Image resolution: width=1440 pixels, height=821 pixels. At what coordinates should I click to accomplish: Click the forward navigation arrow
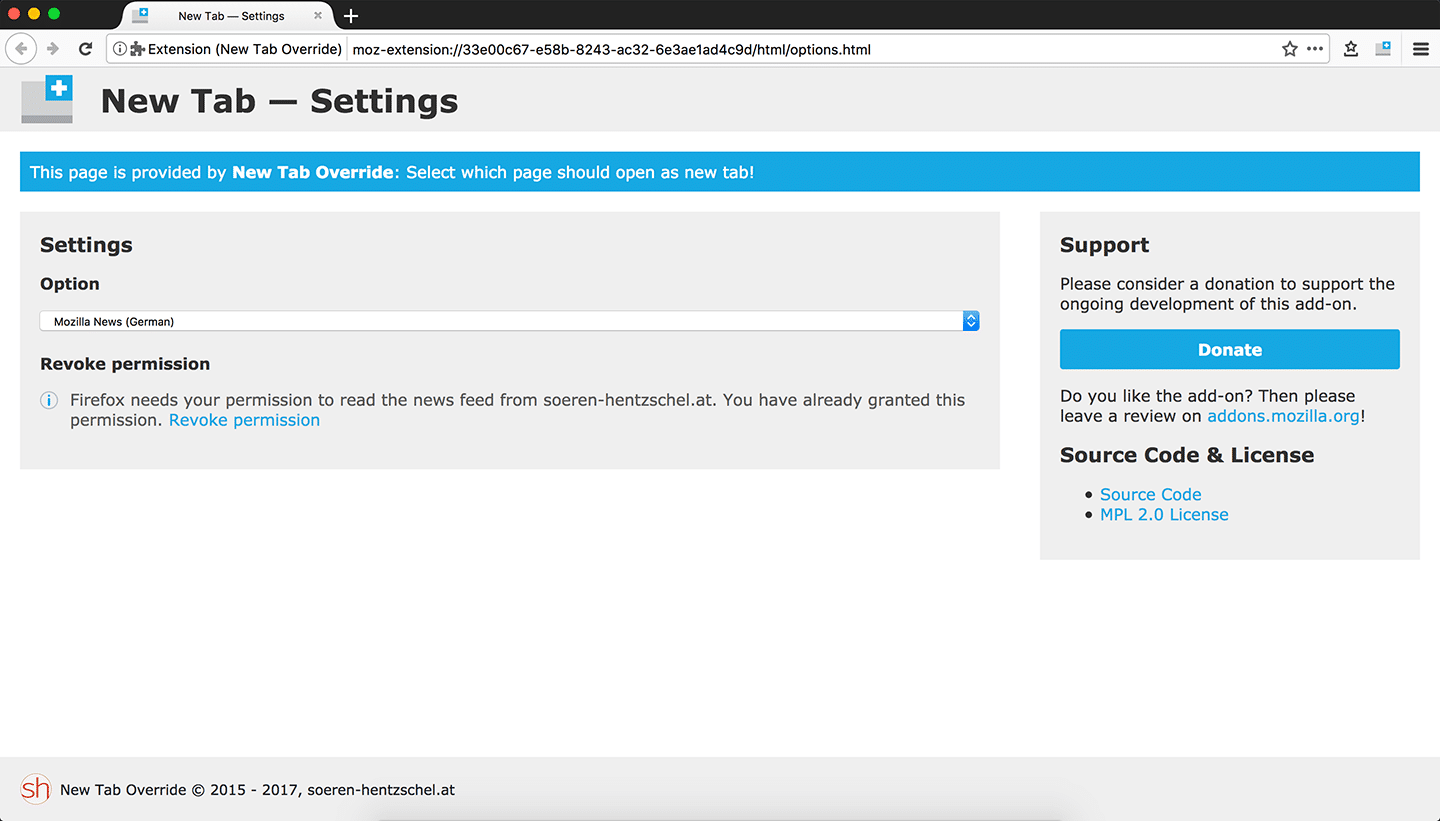click(53, 49)
